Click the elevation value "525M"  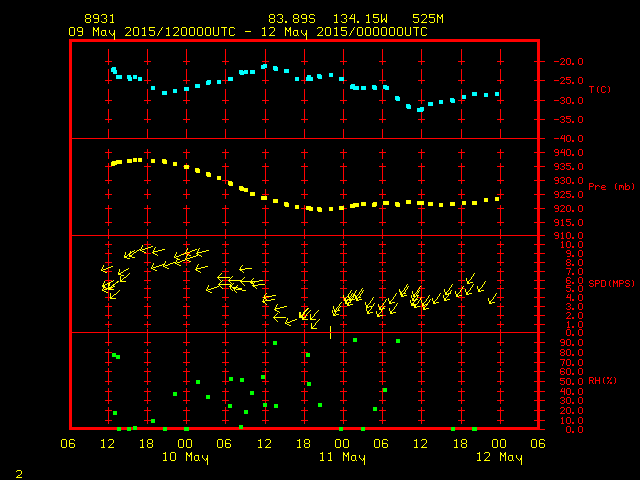pyautogui.click(x=427, y=19)
